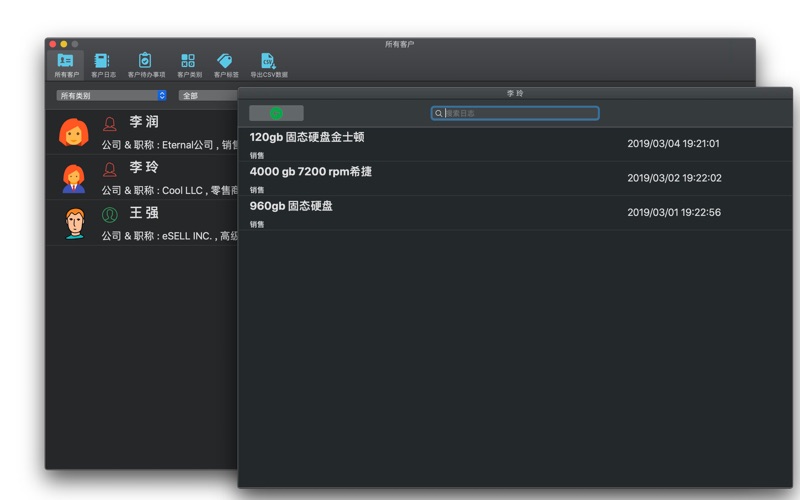Click the green gender icon beside 王强
Screen dimensions: 800x500
coord(110,214)
